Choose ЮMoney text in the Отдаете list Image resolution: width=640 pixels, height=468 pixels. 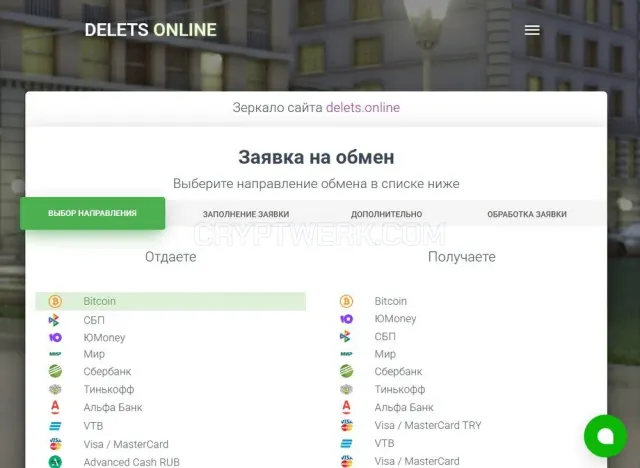coord(104,338)
